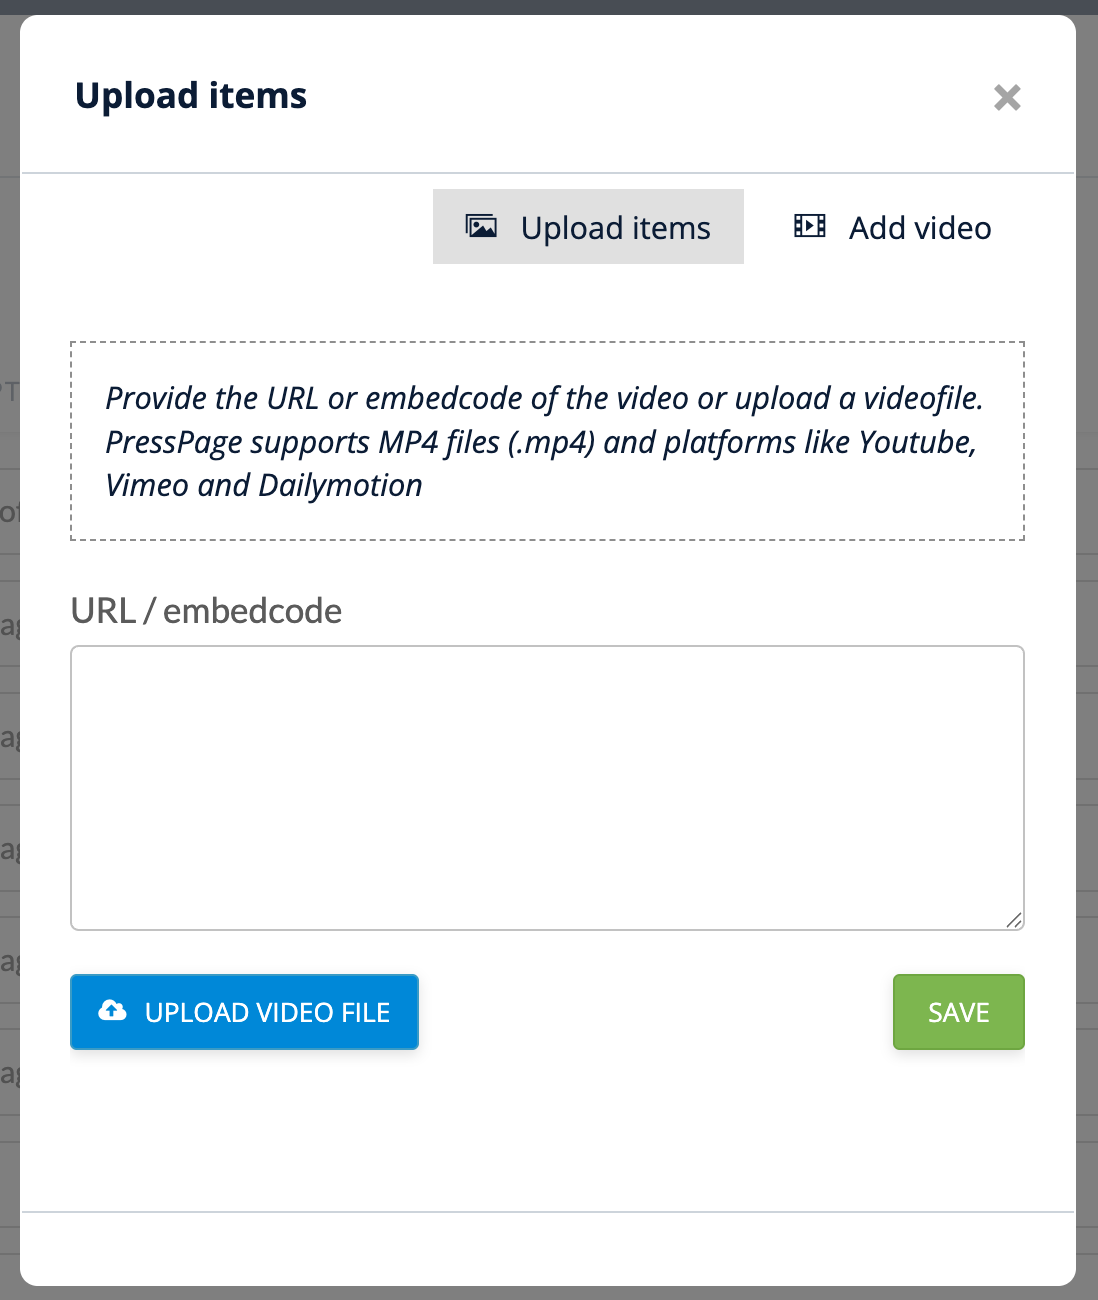Open the Add video tab
The image size is (1098, 1300).
point(892,227)
